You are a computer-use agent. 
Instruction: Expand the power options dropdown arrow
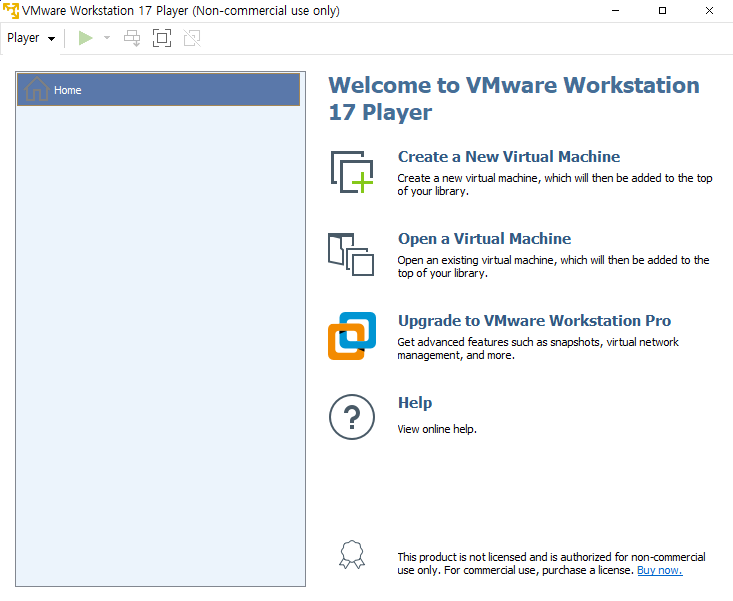point(107,38)
